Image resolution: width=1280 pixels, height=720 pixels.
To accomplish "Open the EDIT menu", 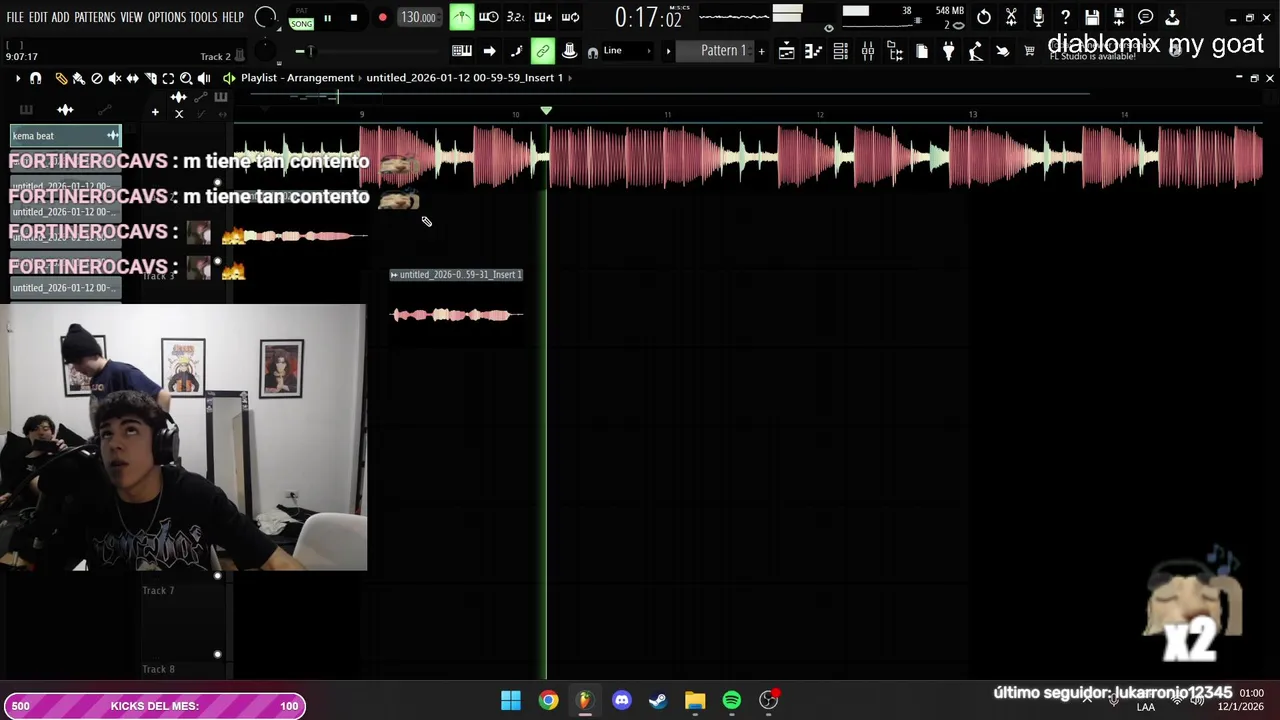I will pos(38,17).
